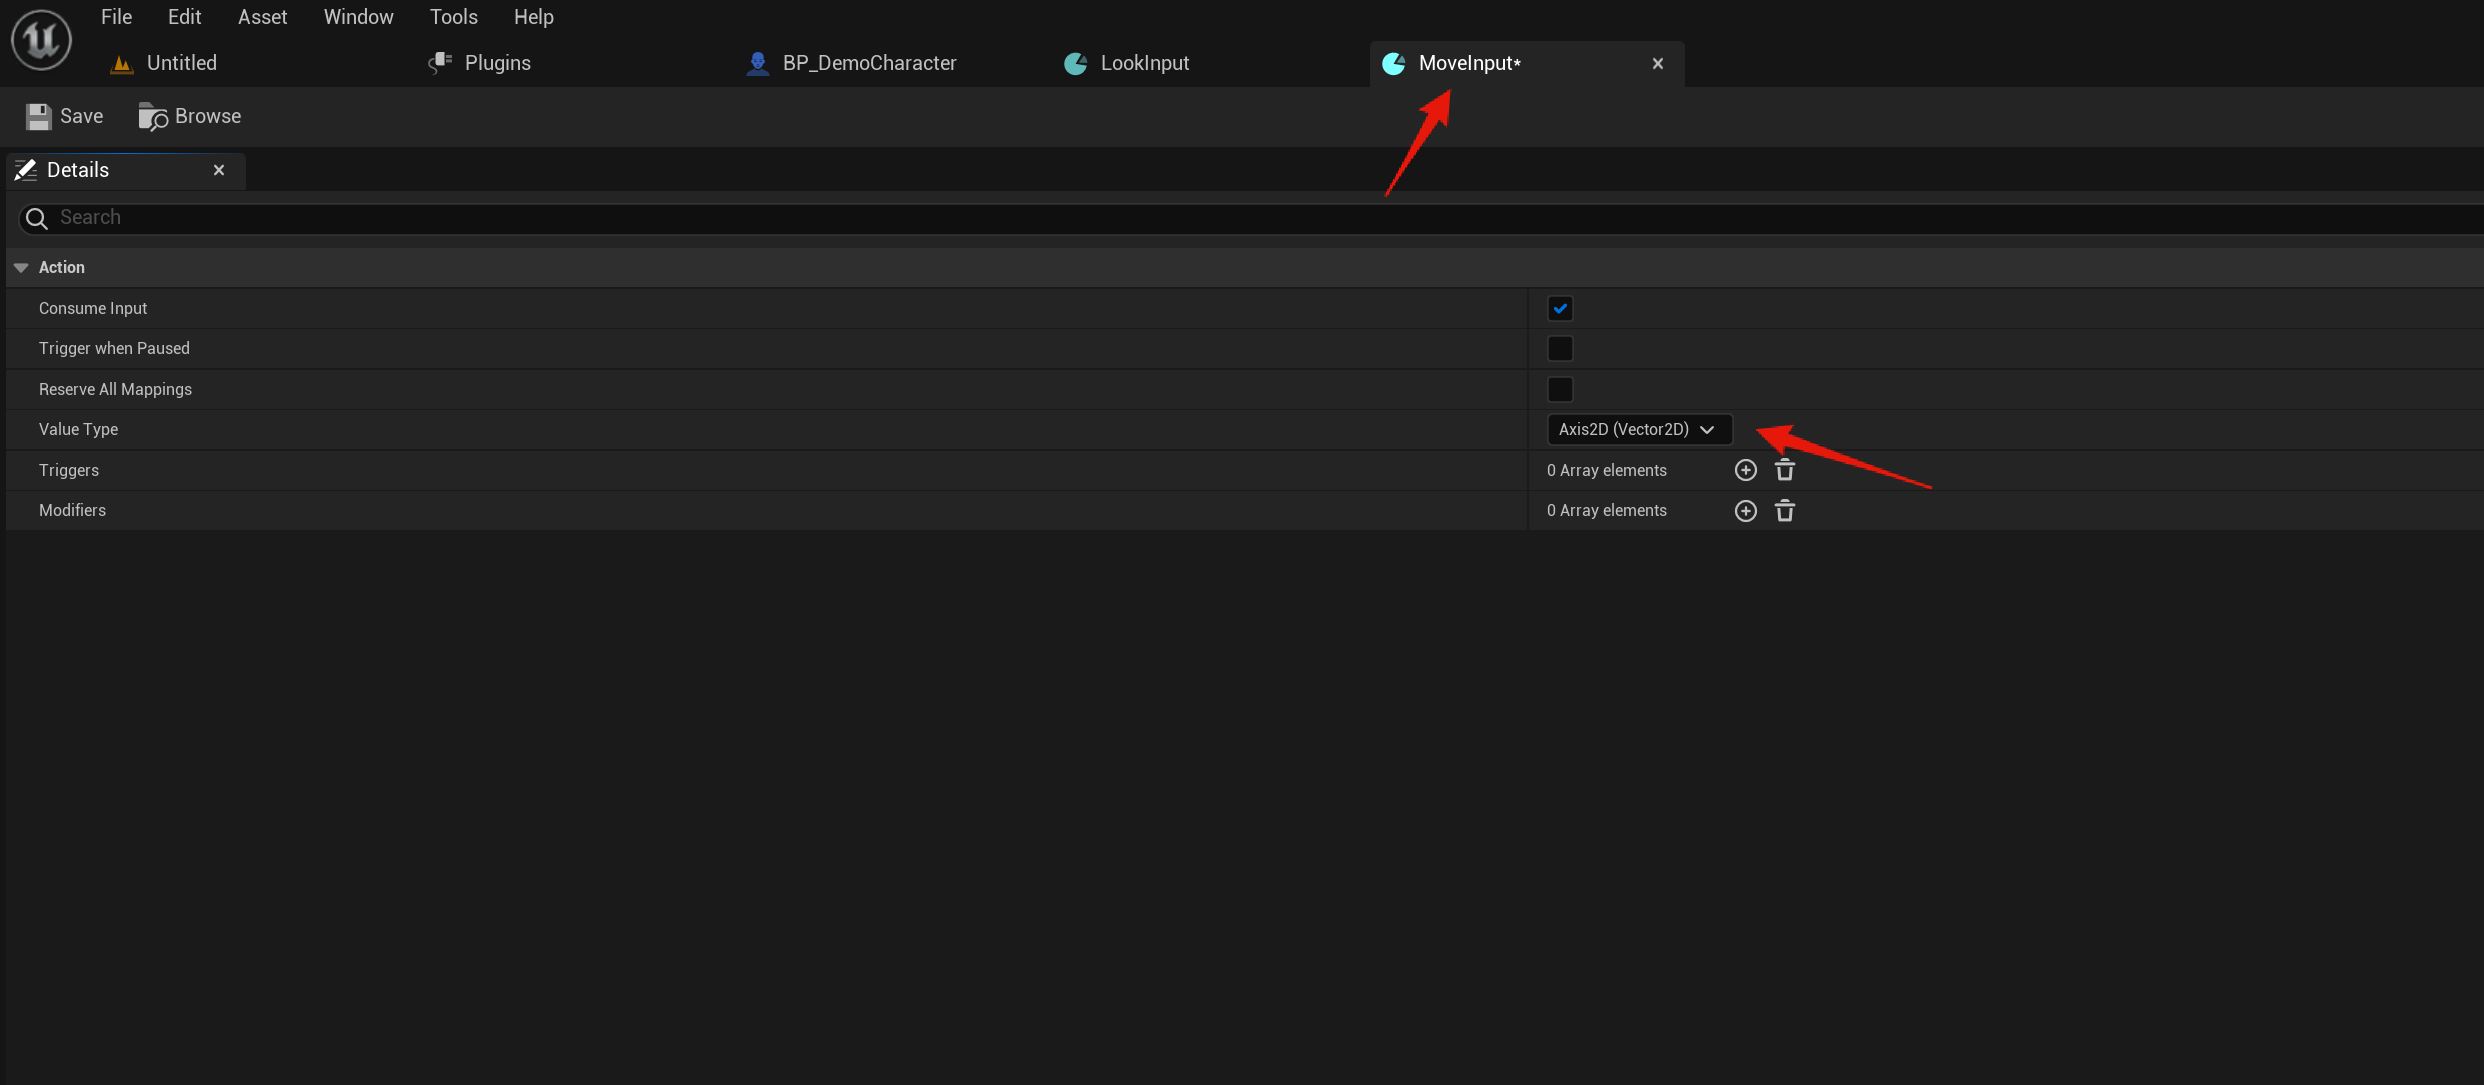This screenshot has width=2484, height=1085.
Task: Enable Reserve All Mappings checkbox
Action: point(1560,389)
